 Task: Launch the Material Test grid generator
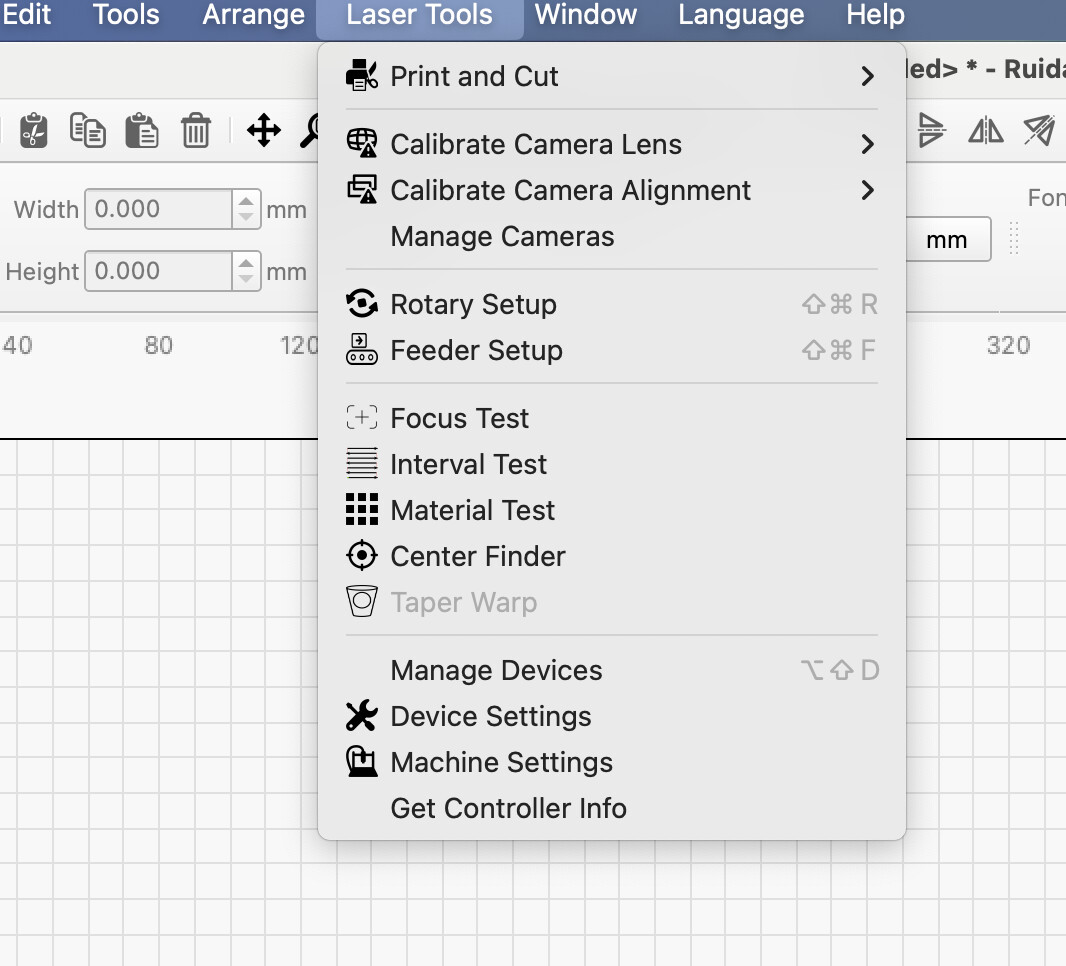pyautogui.click(x=472, y=511)
